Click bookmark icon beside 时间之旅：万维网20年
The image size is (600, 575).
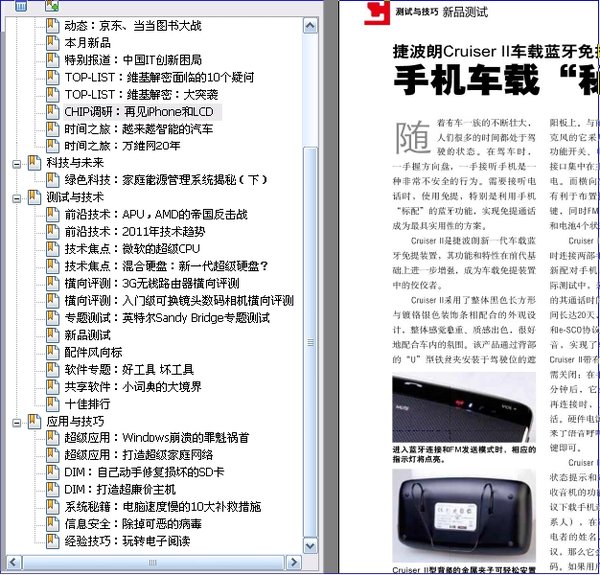click(x=52, y=145)
